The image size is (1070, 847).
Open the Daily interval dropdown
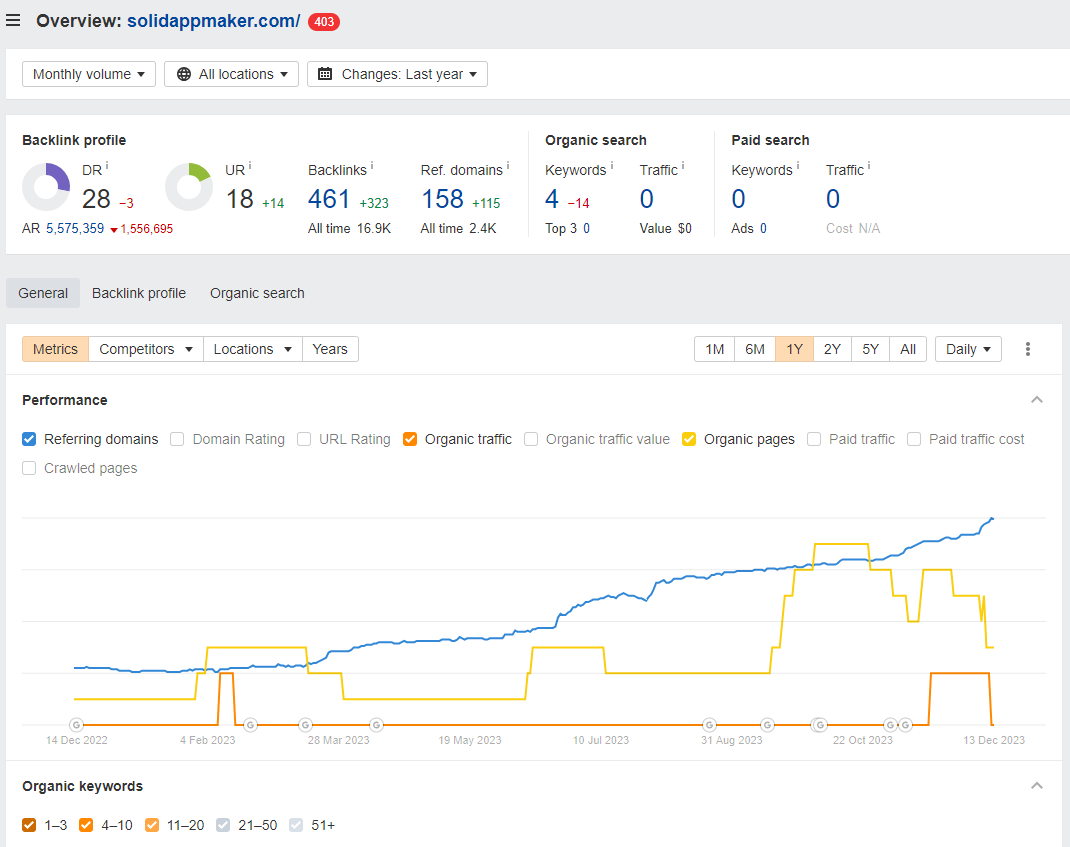pyautogui.click(x=968, y=349)
